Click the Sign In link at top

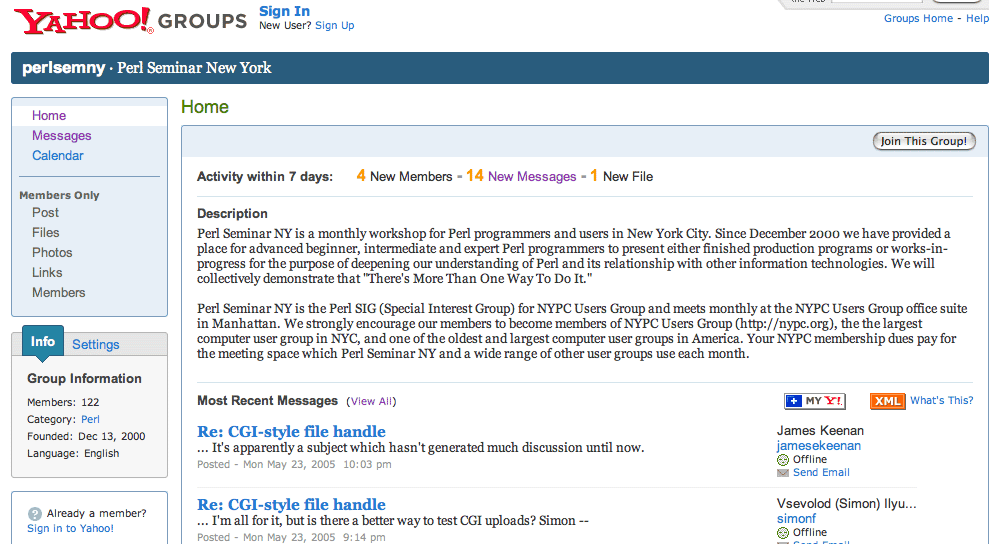(284, 11)
